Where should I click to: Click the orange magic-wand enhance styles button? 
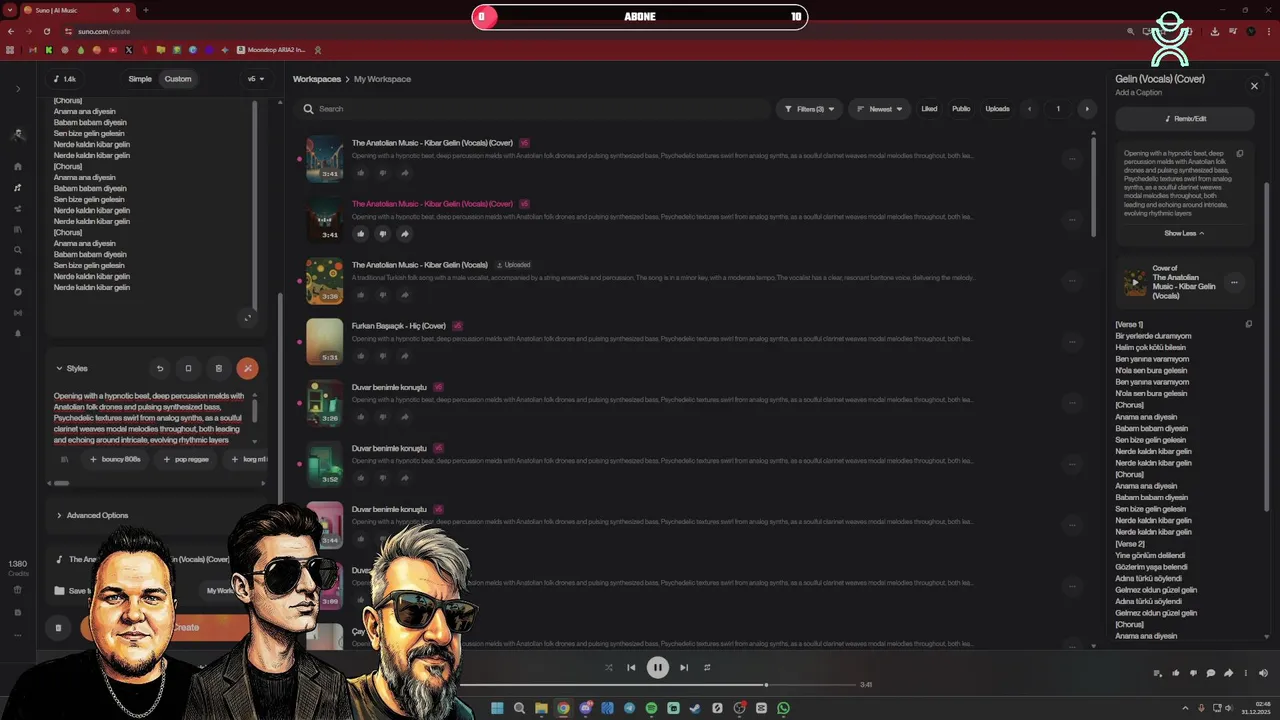[x=247, y=368]
